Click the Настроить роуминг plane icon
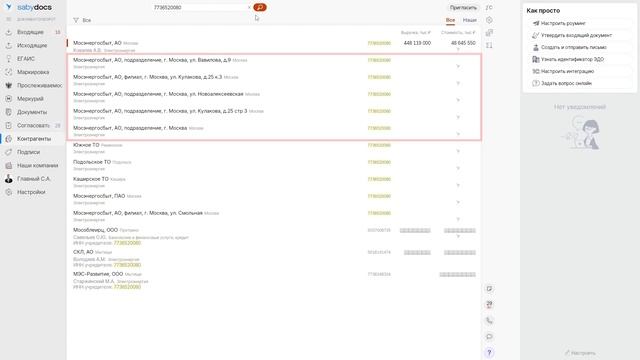Viewport: 640px width, 360px height. [x=536, y=23]
